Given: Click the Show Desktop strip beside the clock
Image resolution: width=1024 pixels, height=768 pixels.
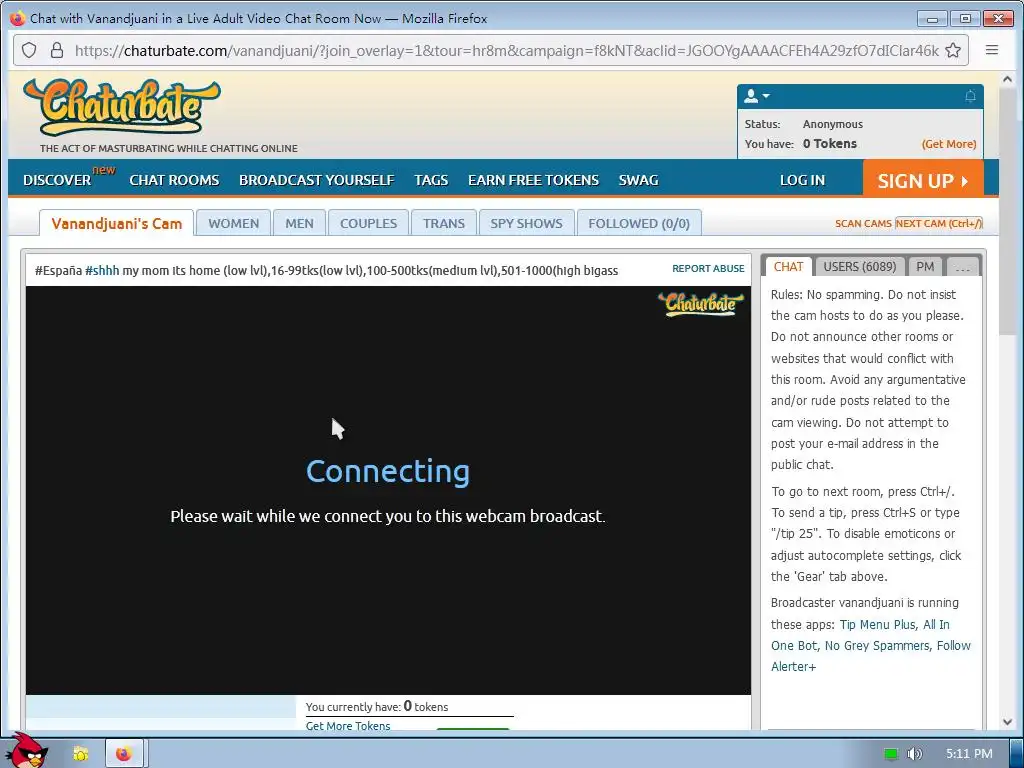Looking at the screenshot, I should click(x=1017, y=754).
